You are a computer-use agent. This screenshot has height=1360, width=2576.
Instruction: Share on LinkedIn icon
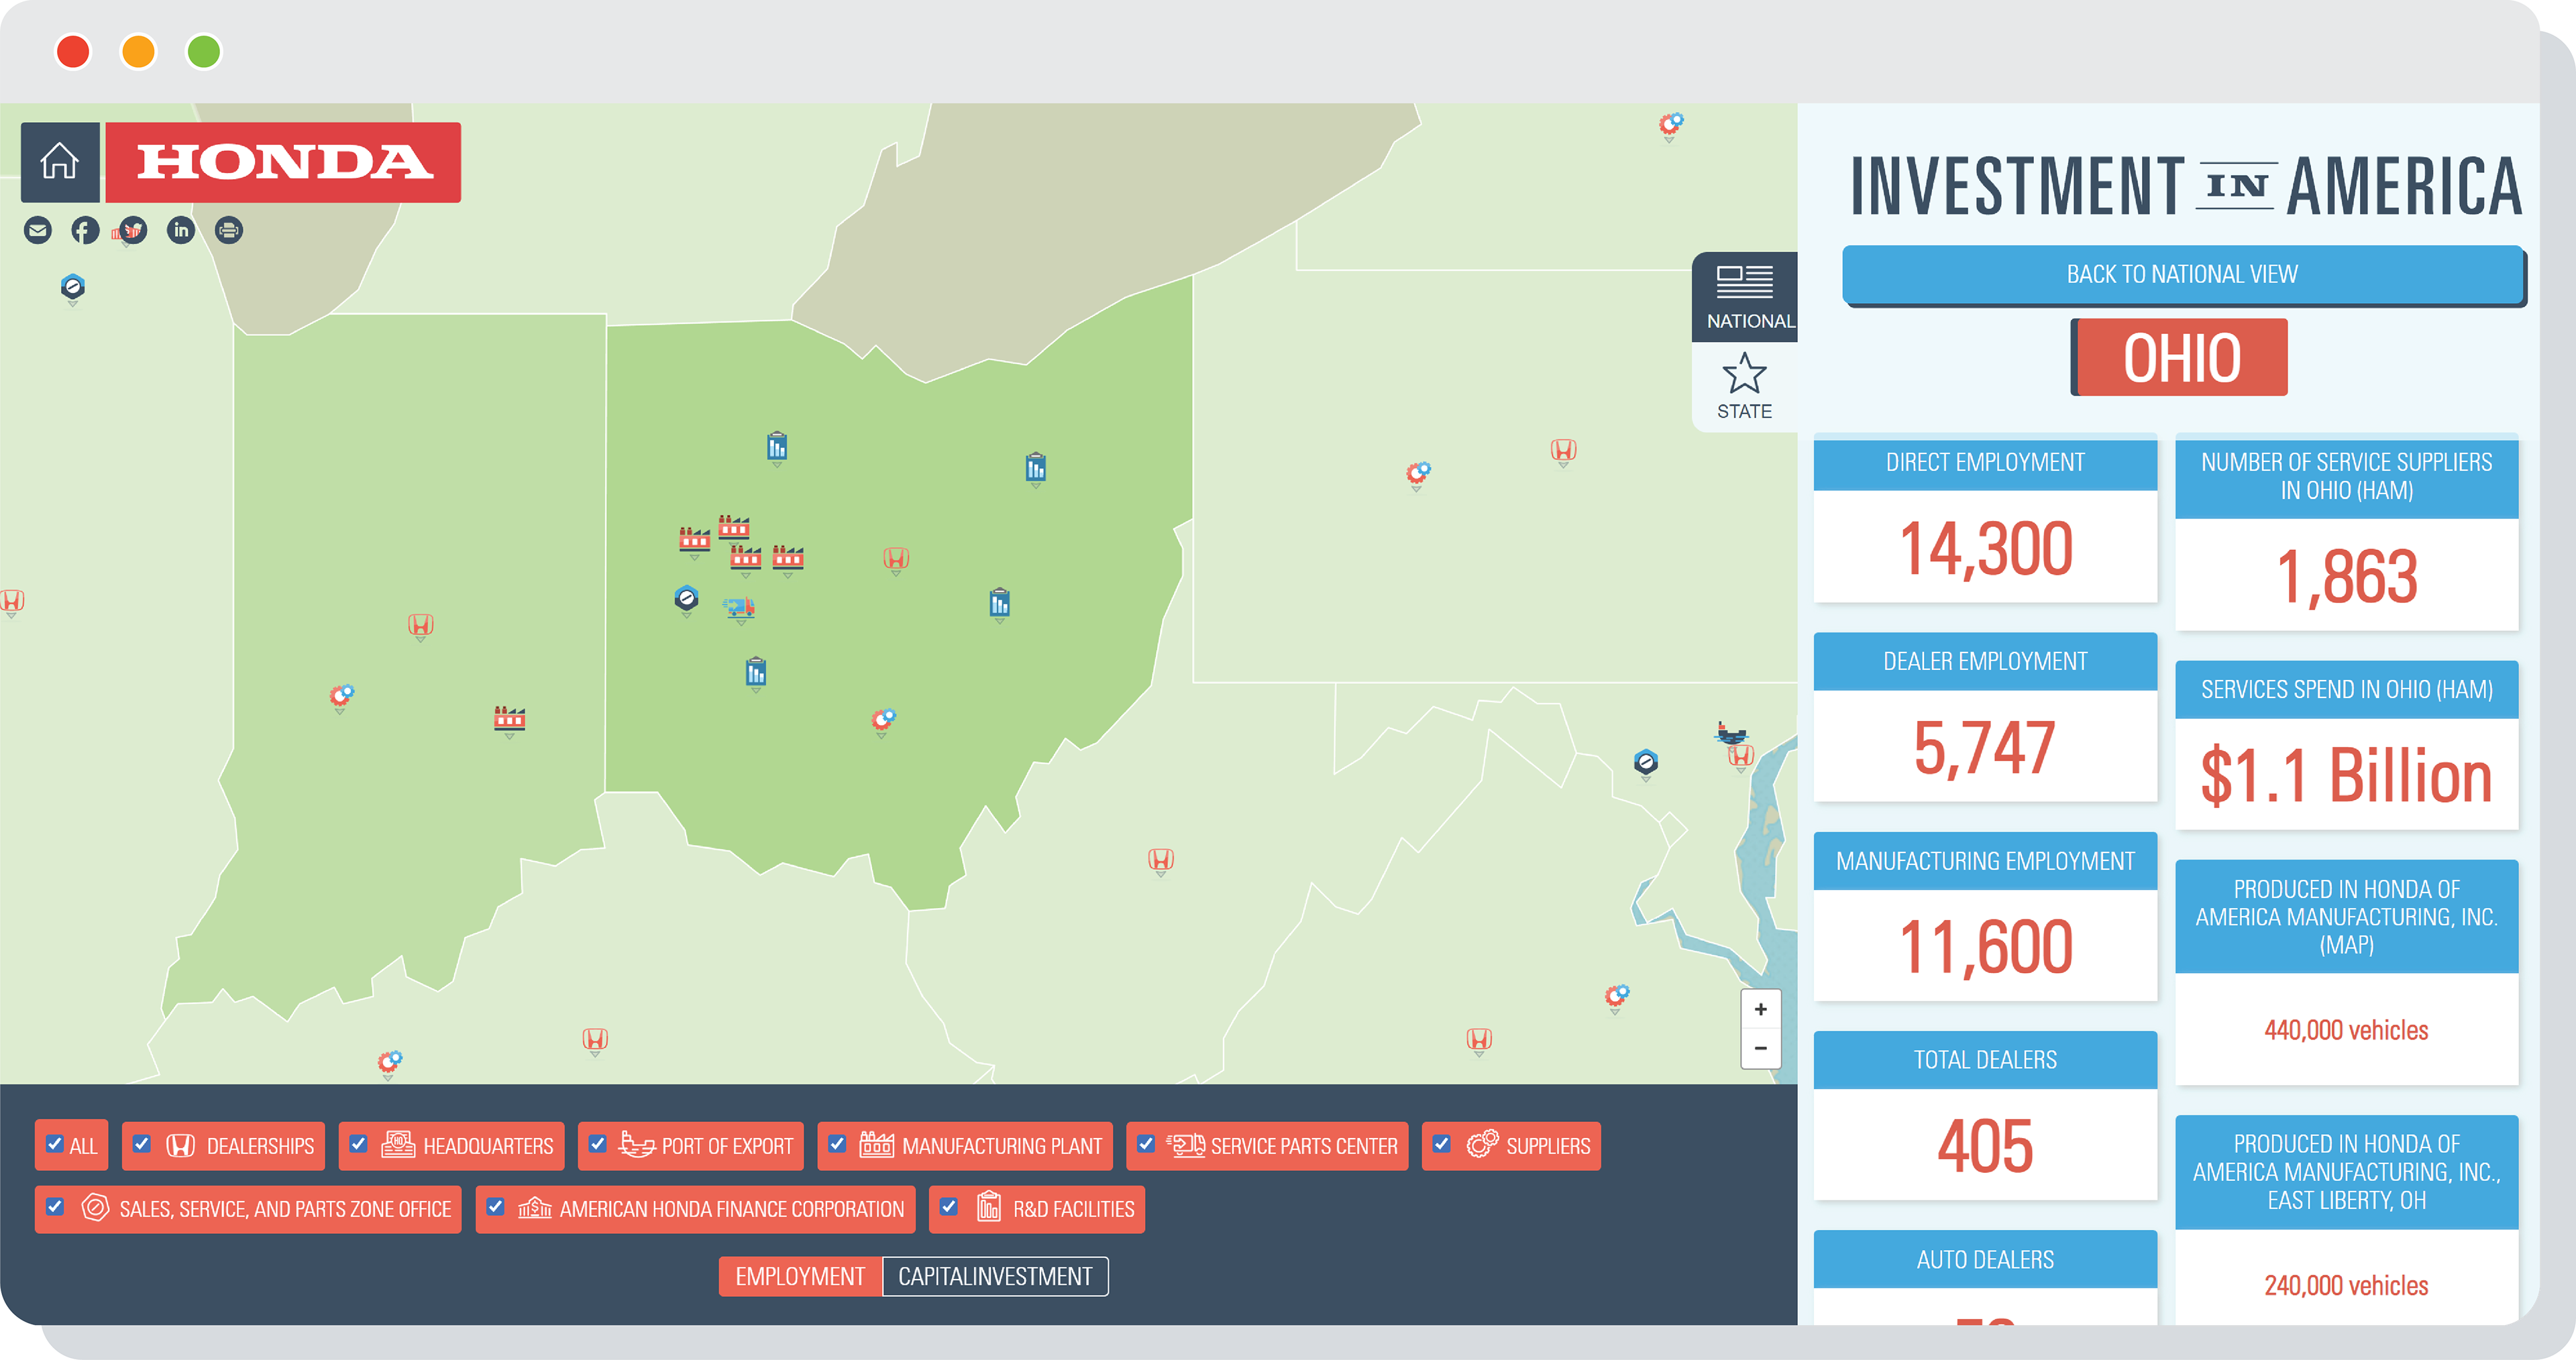[181, 231]
